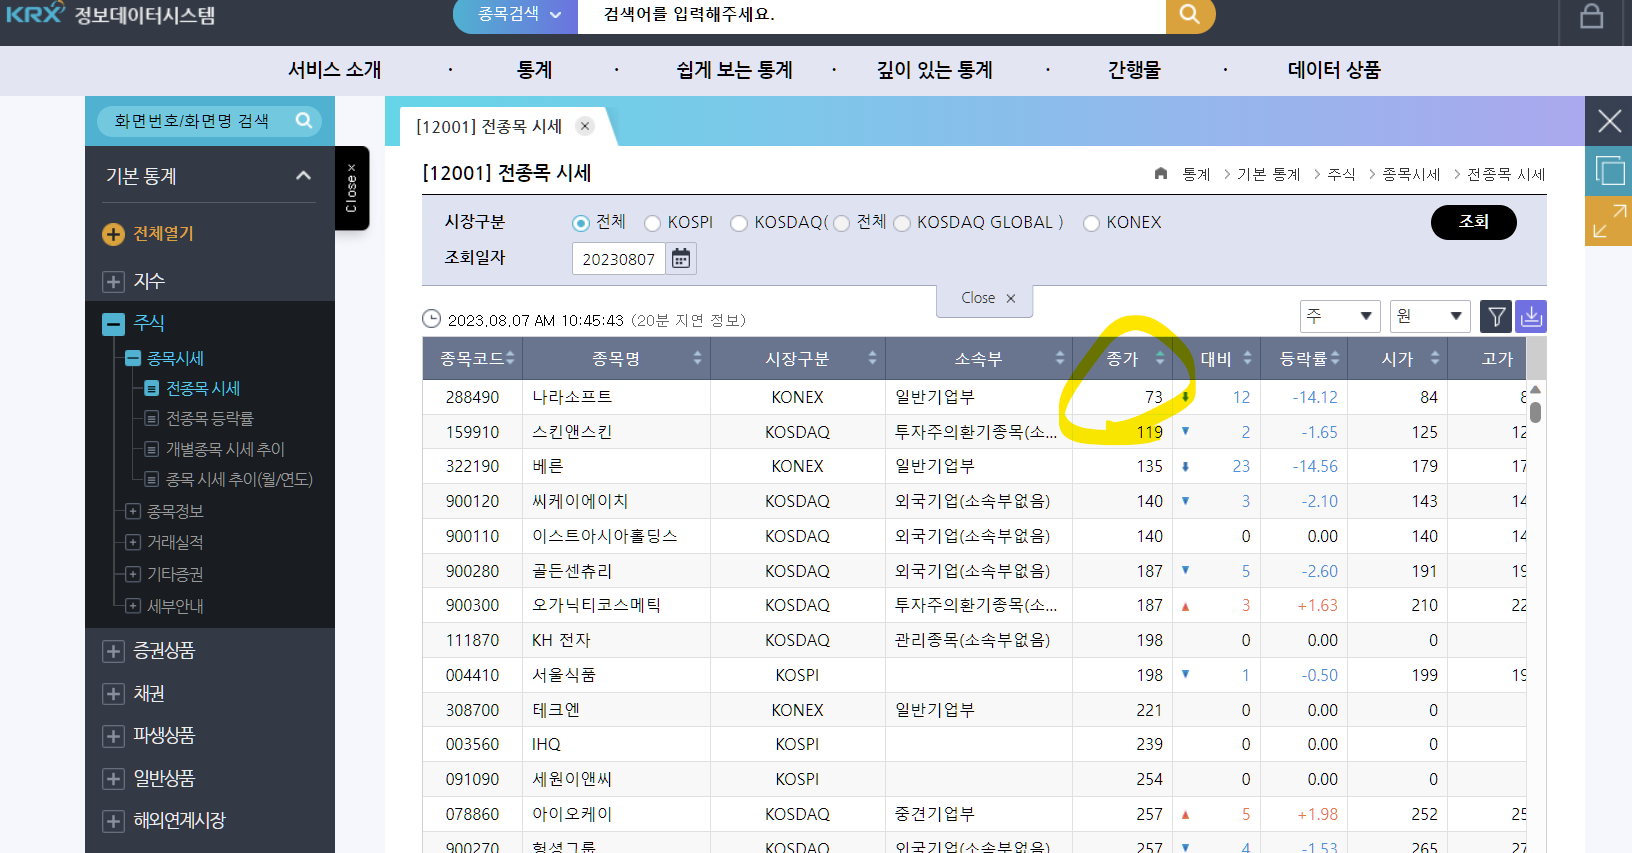
Task: Click the search magnifier icon in top bar
Action: [1189, 14]
